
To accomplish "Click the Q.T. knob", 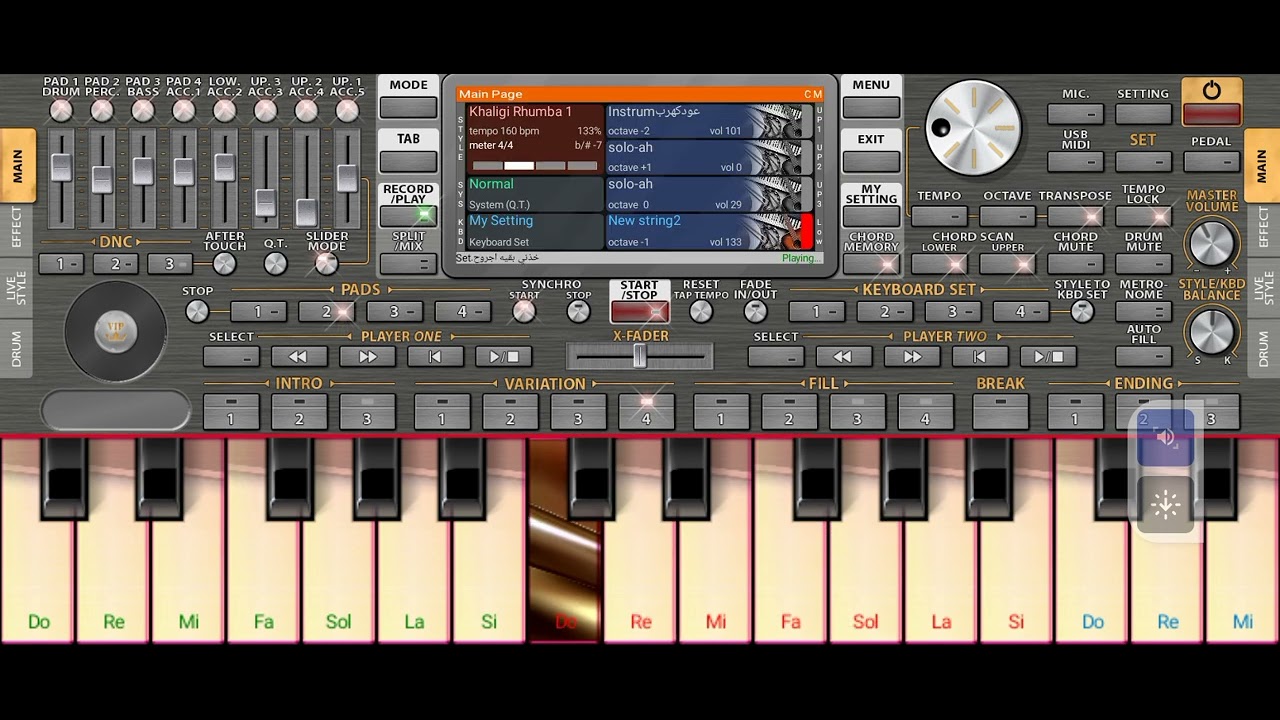I will click(275, 264).
